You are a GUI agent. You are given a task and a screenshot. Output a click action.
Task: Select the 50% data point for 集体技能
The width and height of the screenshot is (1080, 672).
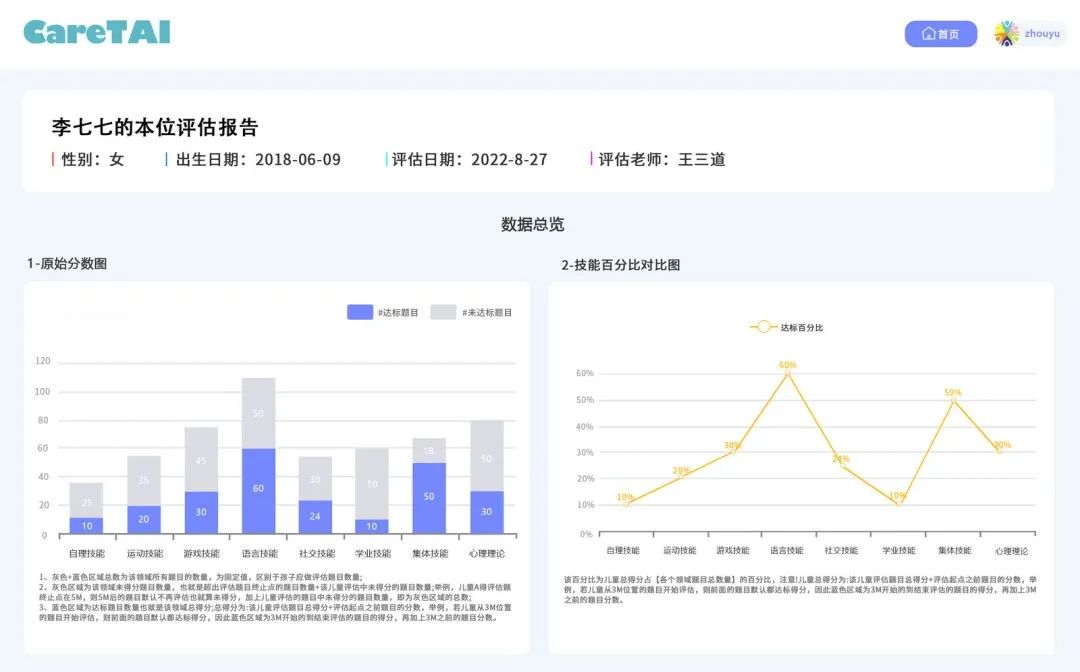pos(953,400)
